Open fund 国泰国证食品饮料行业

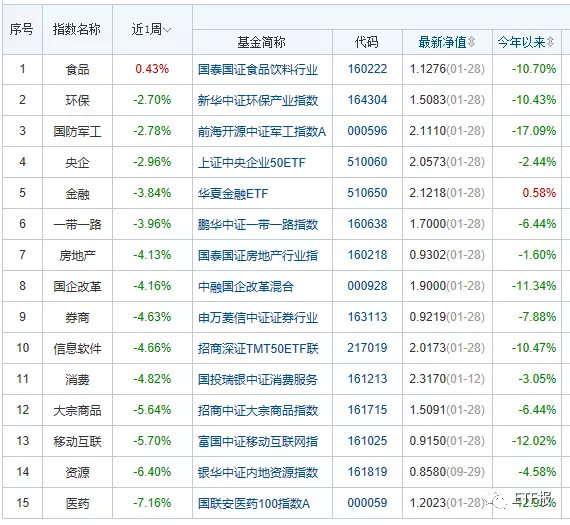tap(258, 69)
